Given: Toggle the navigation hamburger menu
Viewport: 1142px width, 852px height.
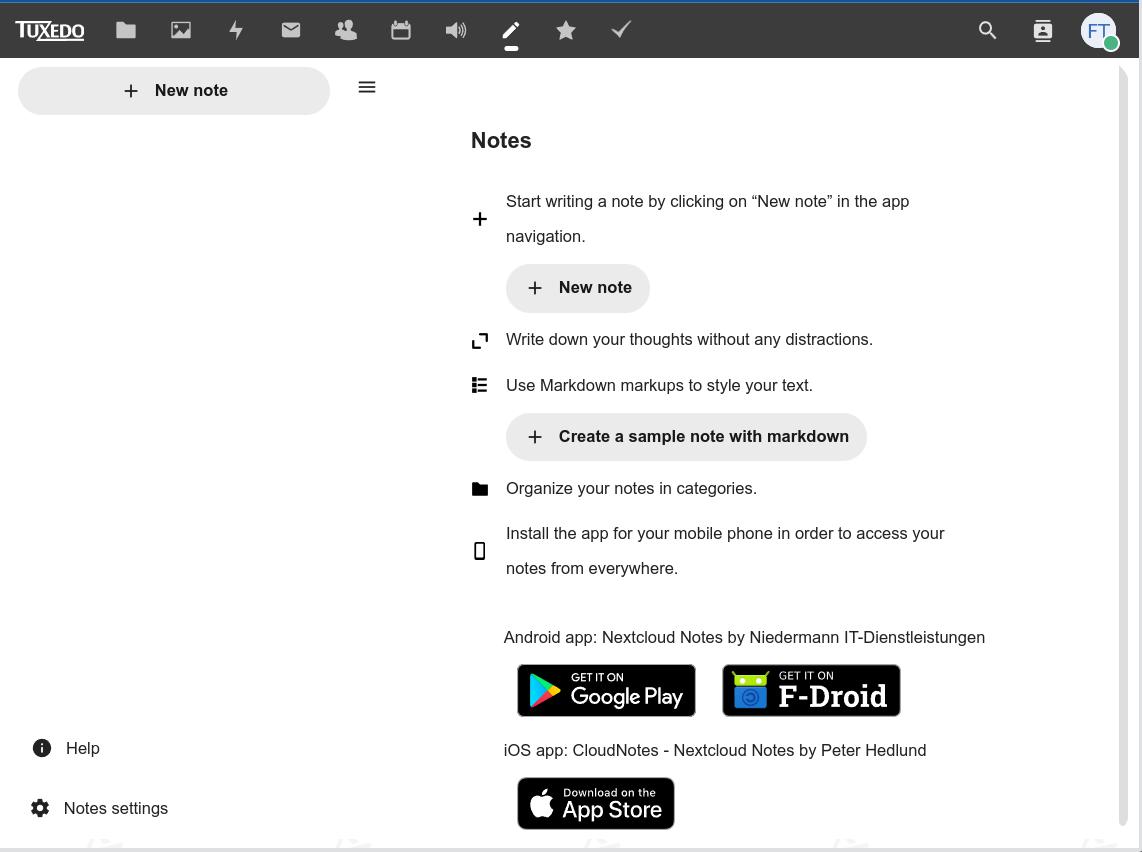Looking at the screenshot, I should [x=367, y=87].
